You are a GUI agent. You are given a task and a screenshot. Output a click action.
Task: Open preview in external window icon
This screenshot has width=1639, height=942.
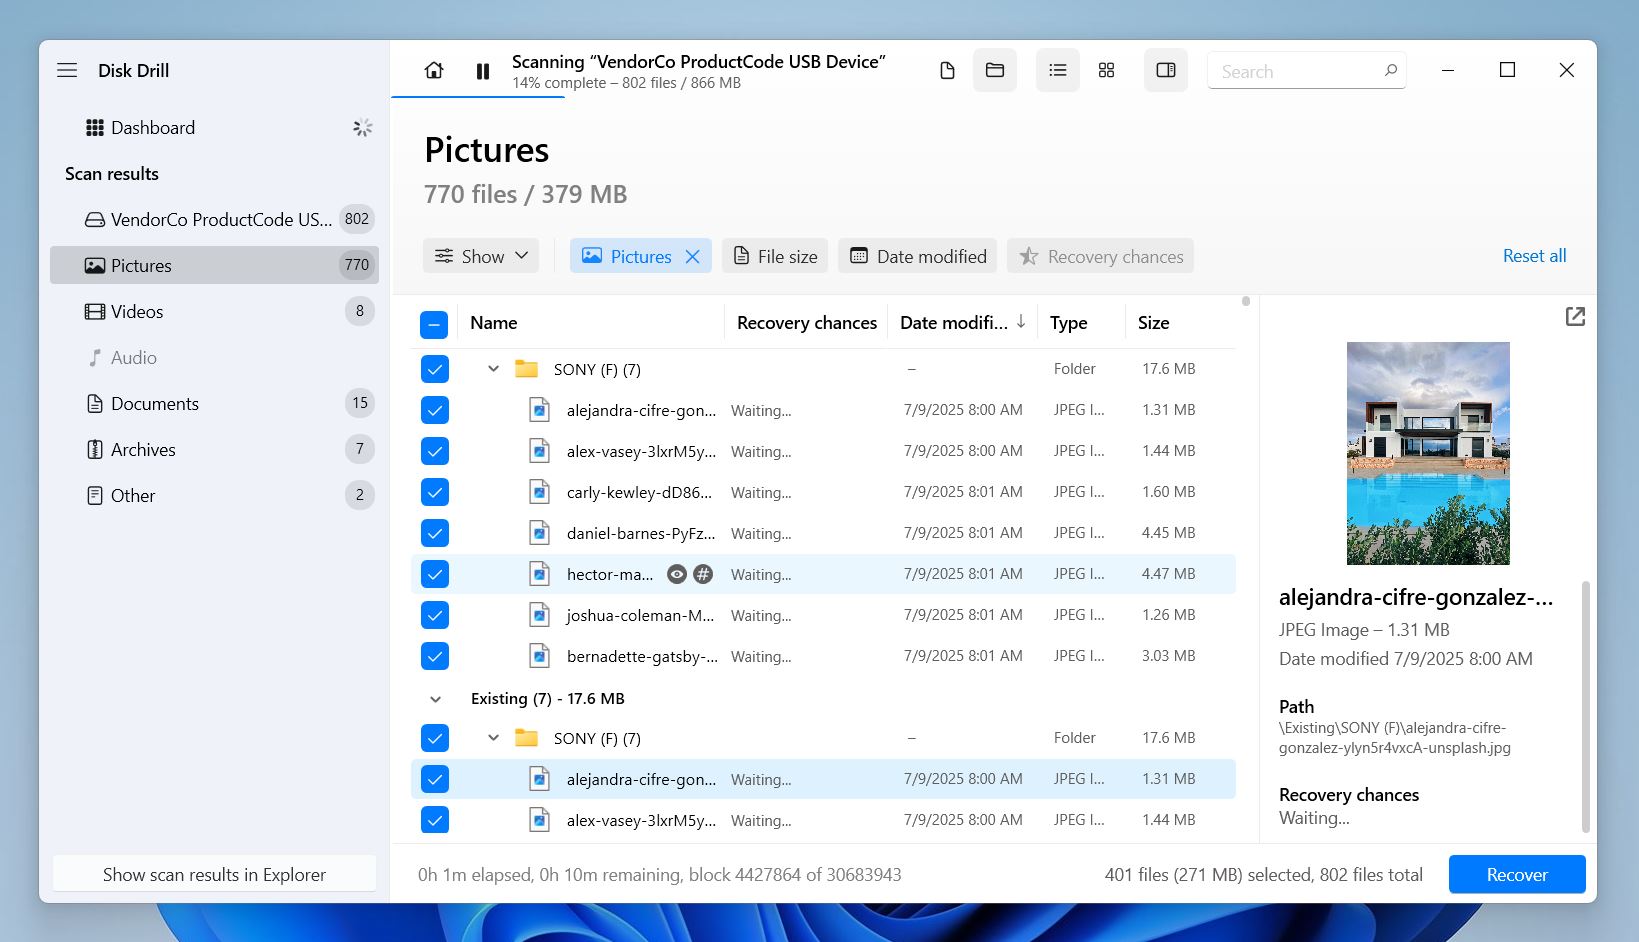click(1575, 317)
